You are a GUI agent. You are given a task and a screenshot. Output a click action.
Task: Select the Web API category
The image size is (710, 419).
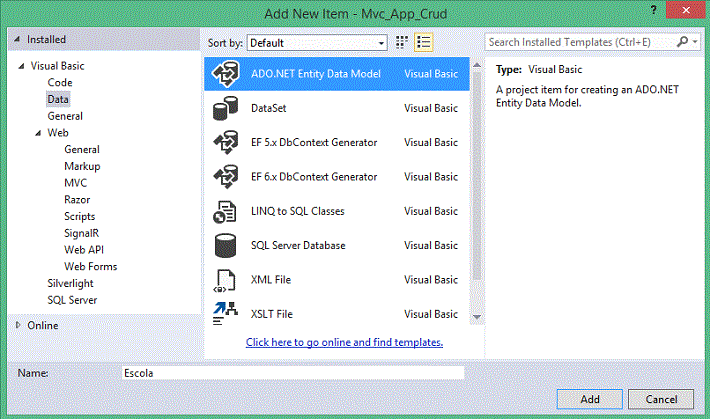point(84,250)
